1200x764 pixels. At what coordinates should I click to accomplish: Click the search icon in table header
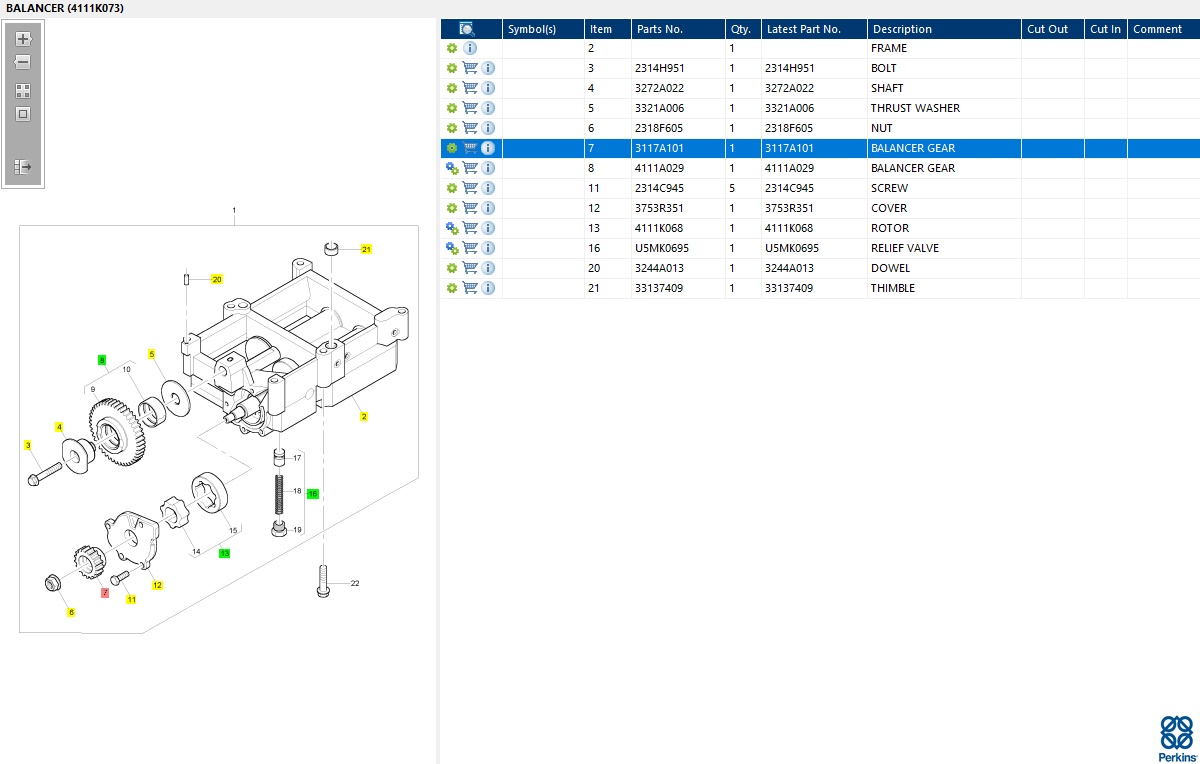click(x=467, y=29)
